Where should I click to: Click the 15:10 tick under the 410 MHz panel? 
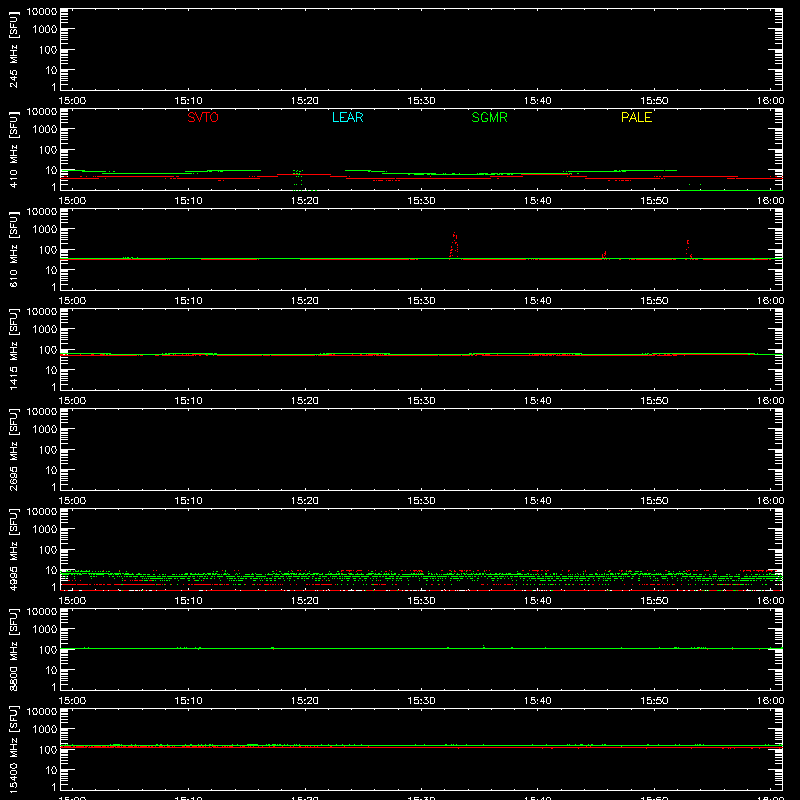pos(188,201)
